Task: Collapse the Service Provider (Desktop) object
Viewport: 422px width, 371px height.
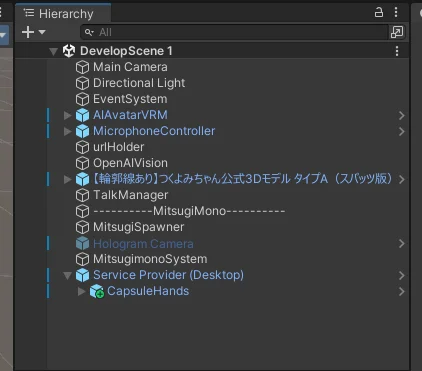Action: [68, 276]
